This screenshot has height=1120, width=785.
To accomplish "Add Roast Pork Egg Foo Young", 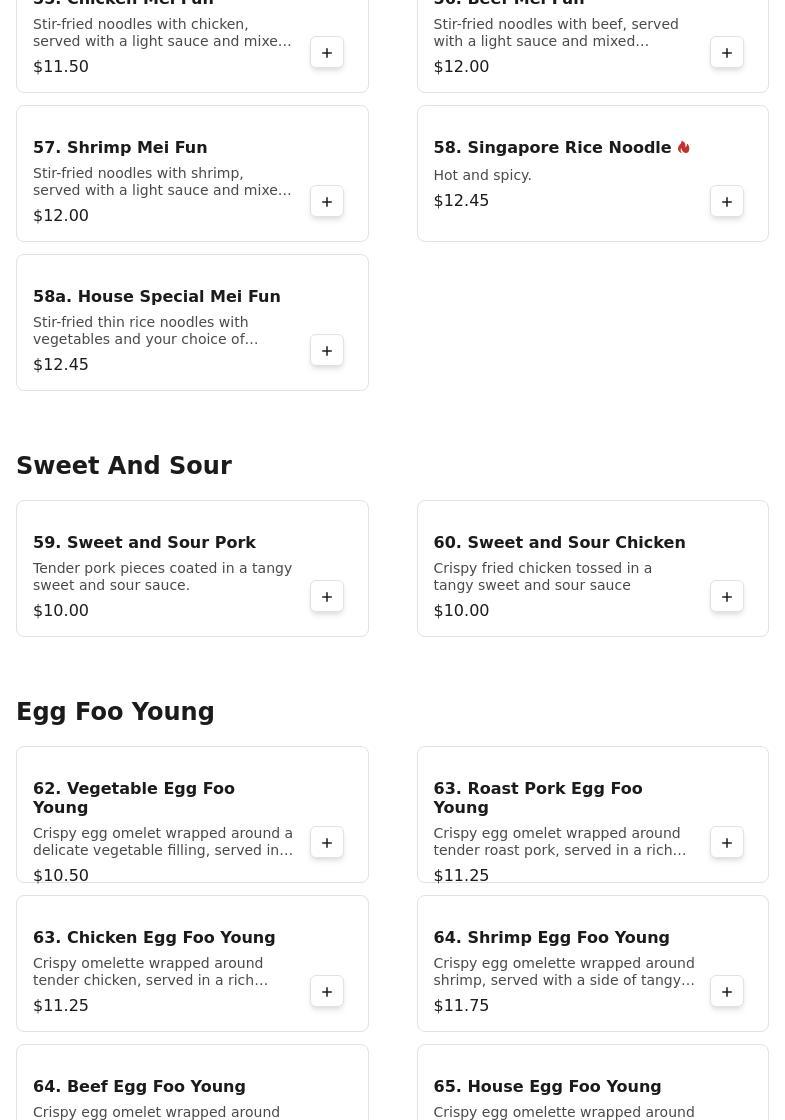I will (x=727, y=843).
